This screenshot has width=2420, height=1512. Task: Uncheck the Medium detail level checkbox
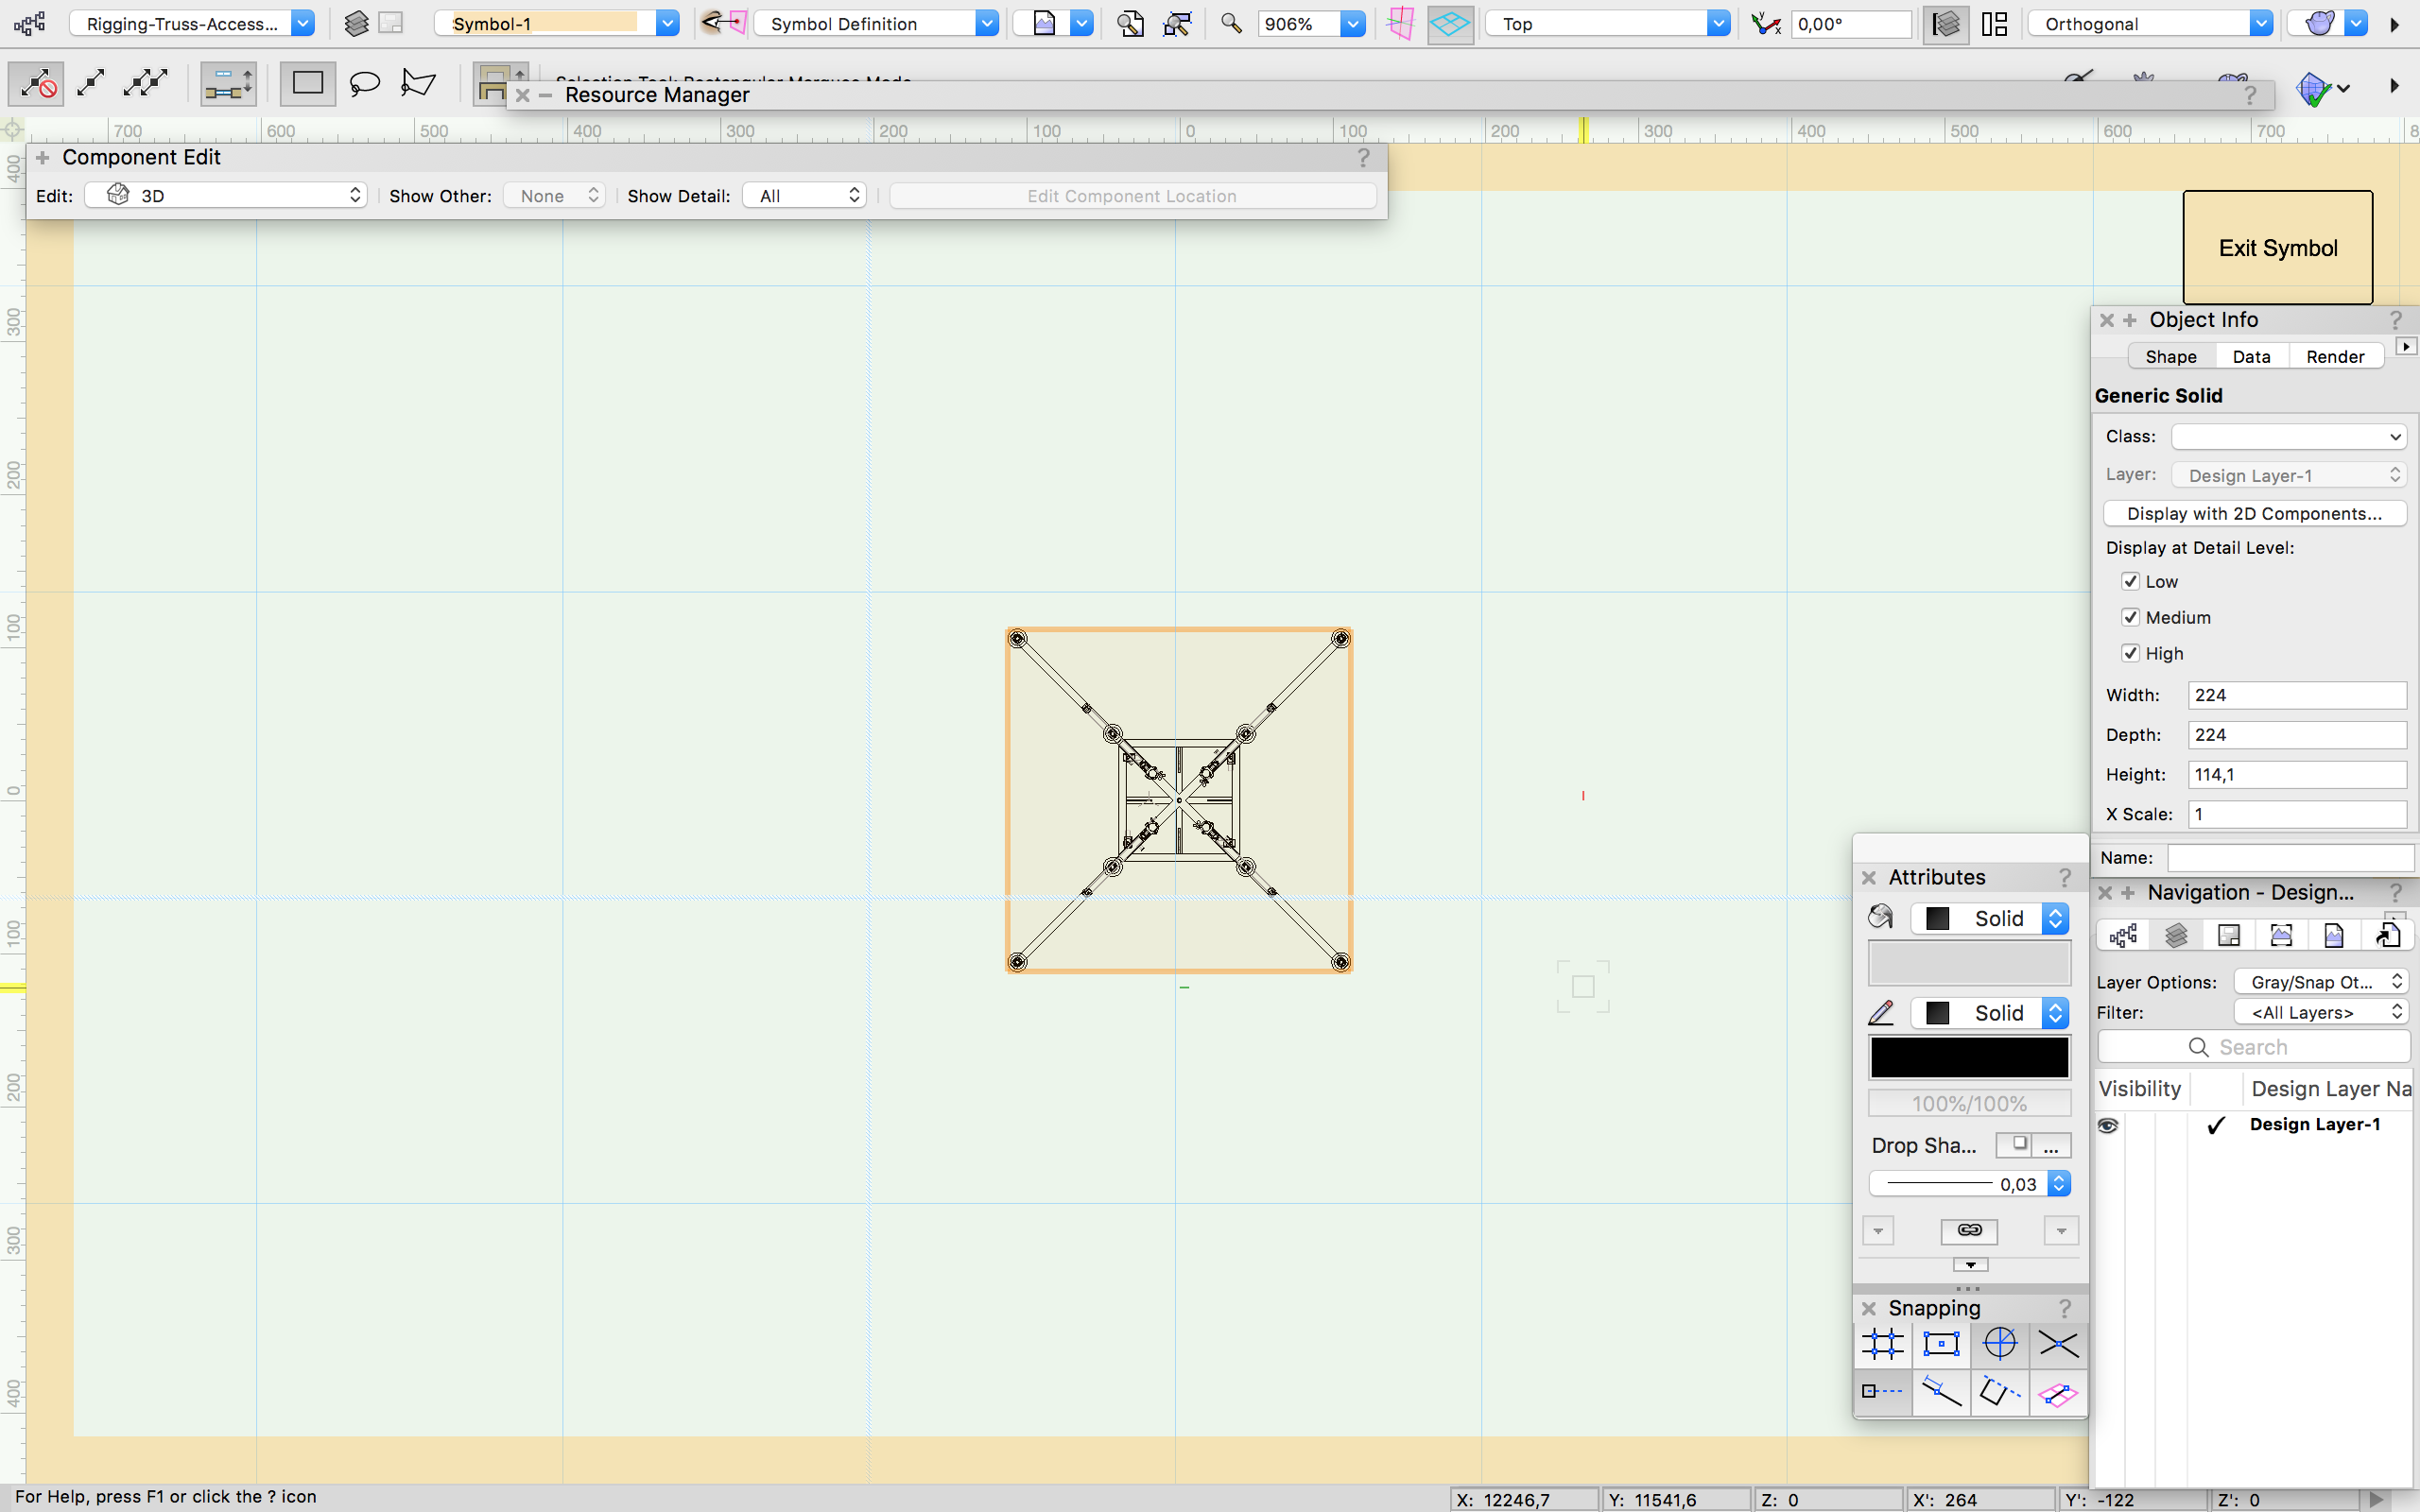coord(2131,618)
